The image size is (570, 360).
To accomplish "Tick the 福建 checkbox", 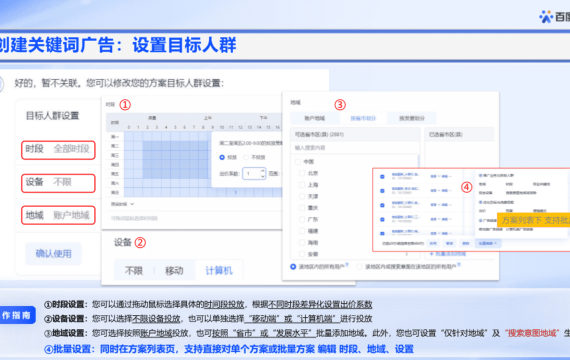I will point(302,231).
